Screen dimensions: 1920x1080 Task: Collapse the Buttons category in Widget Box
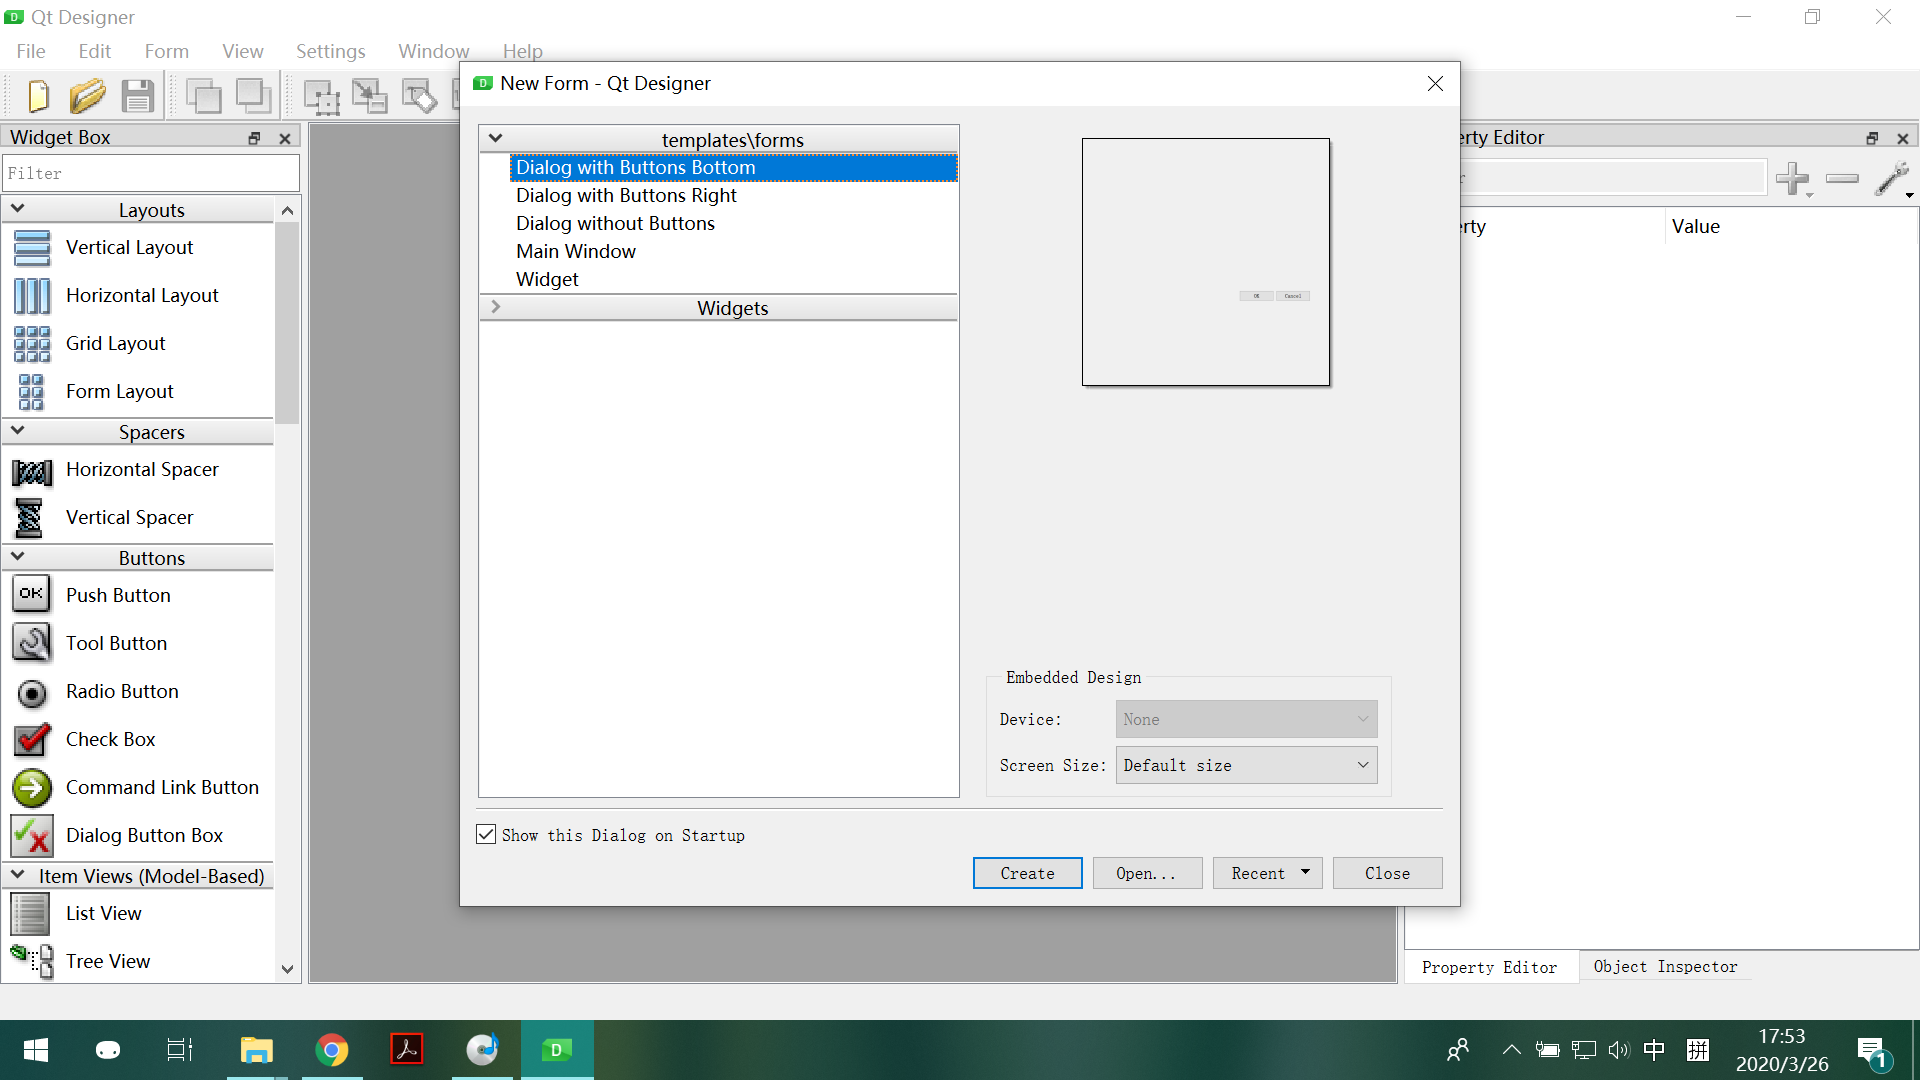point(17,557)
